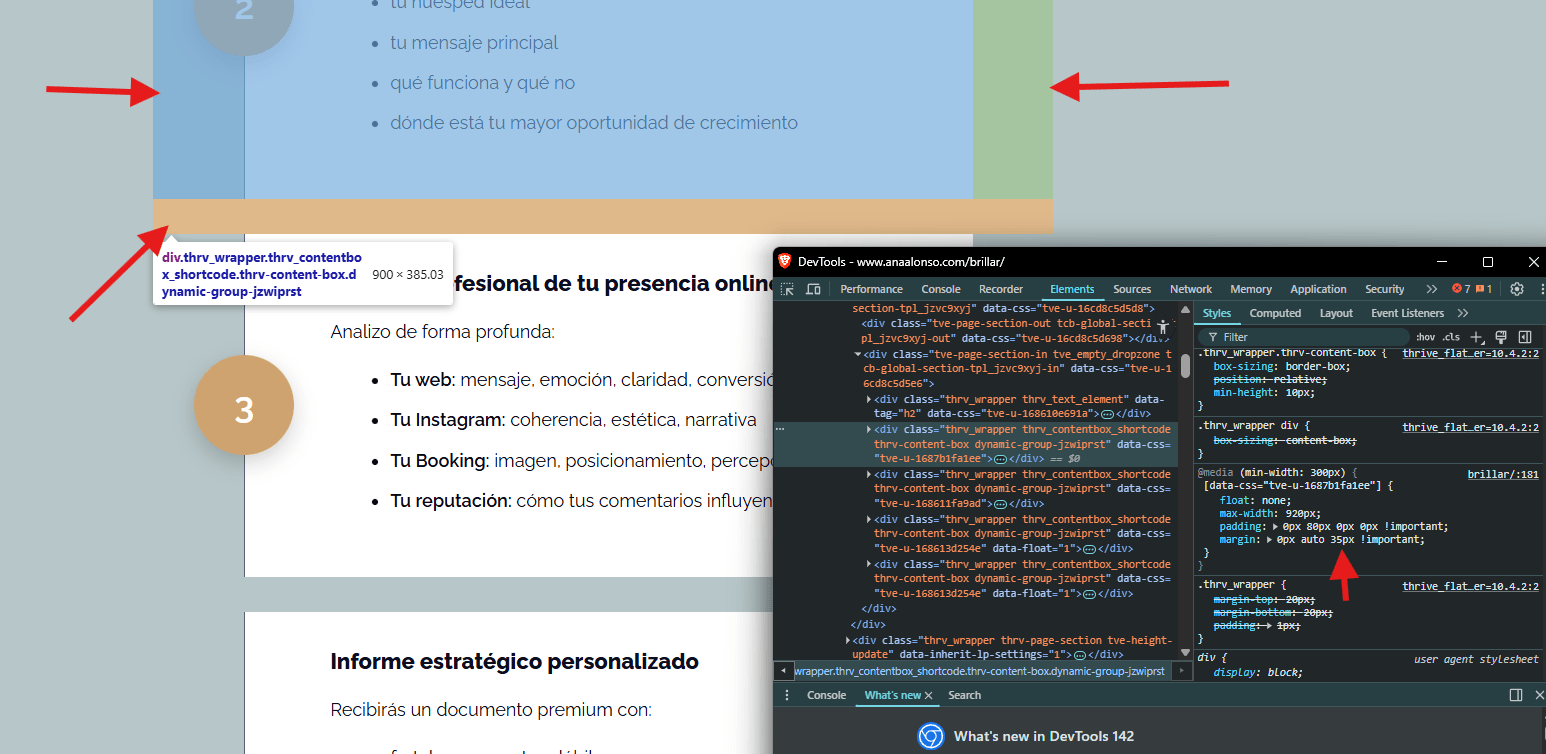Click the red error count badge
The height and width of the screenshot is (754, 1546).
coord(1461,289)
